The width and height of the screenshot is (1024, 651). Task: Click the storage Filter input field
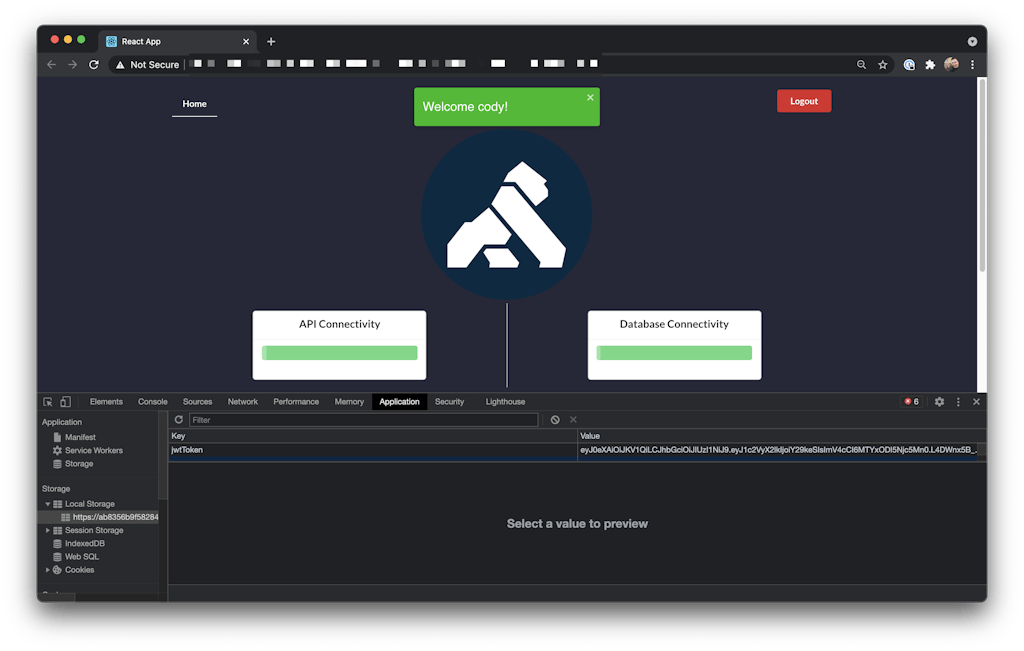pos(363,420)
